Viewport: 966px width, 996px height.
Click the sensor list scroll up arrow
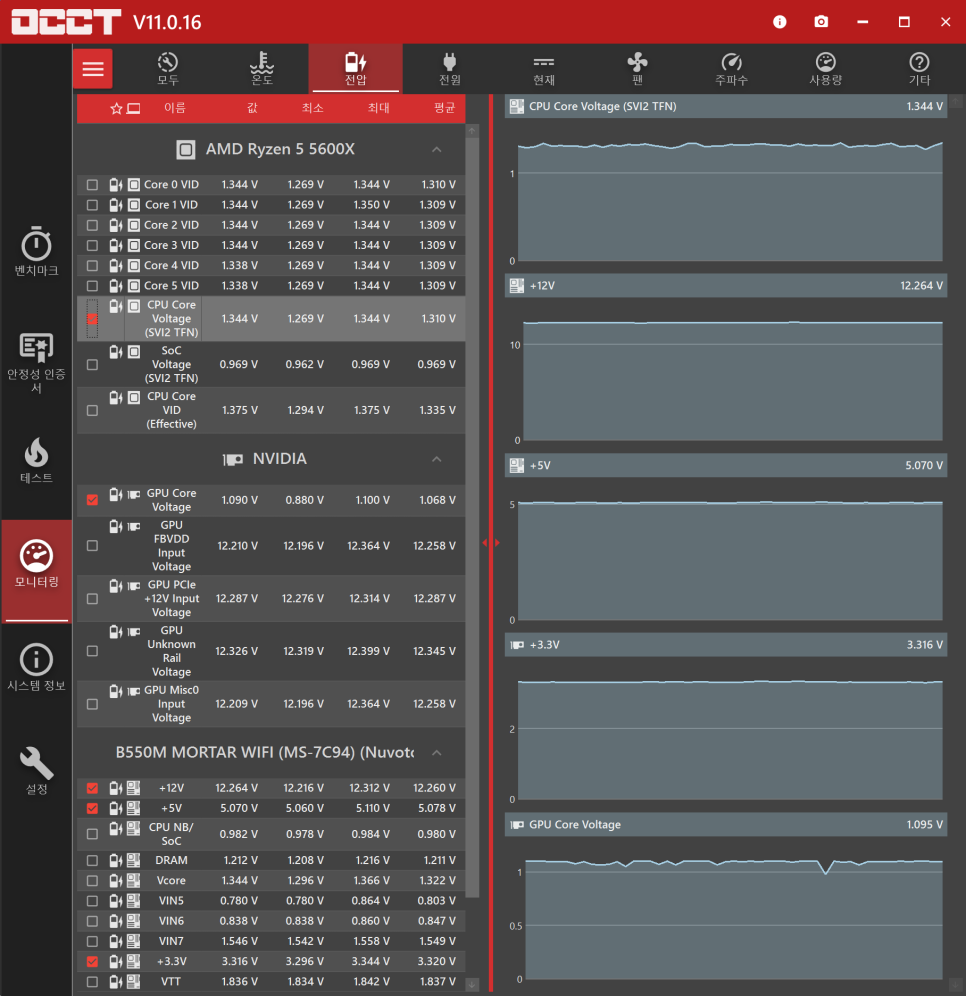[472, 131]
